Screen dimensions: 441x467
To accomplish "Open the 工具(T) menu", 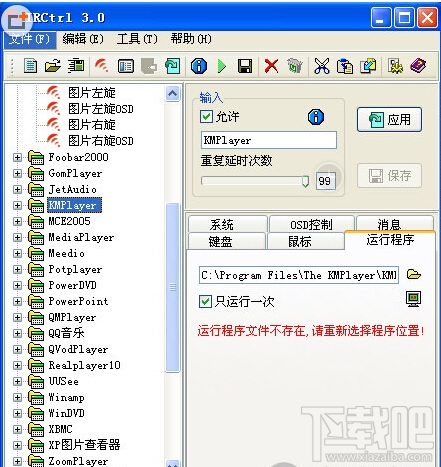I will [x=137, y=39].
